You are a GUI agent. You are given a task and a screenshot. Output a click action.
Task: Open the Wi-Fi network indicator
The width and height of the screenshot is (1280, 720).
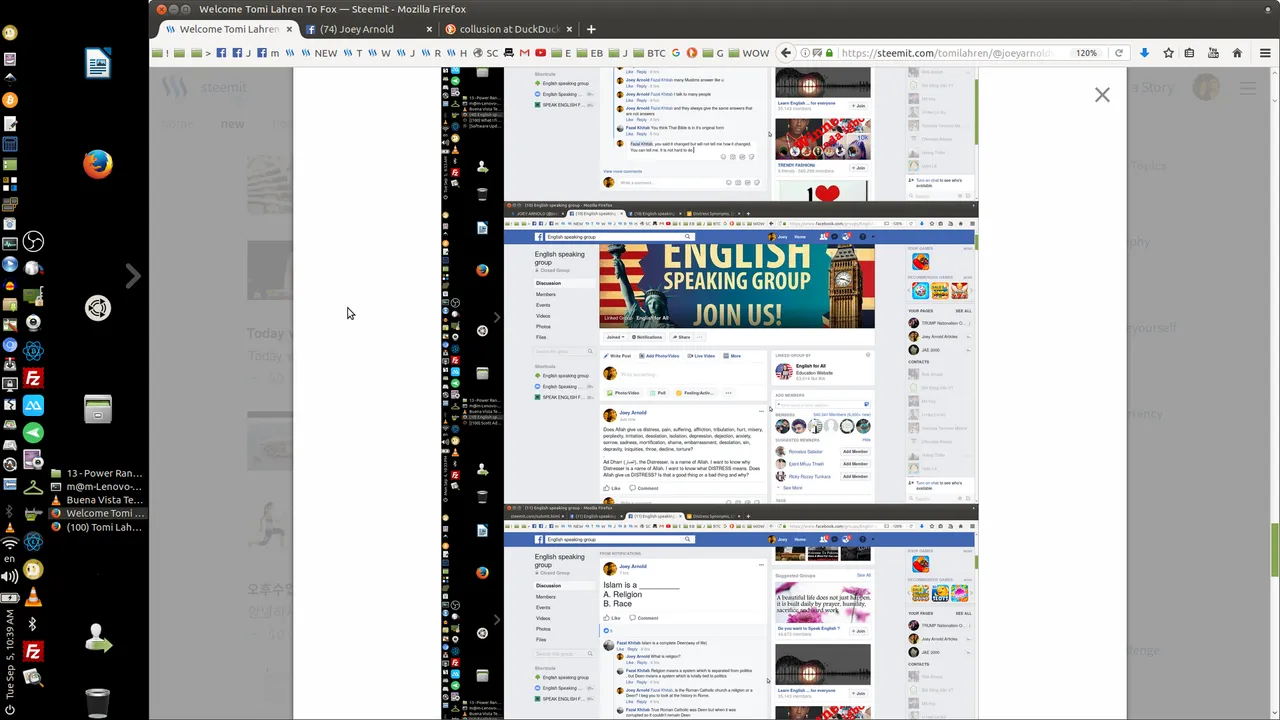(x=10, y=544)
